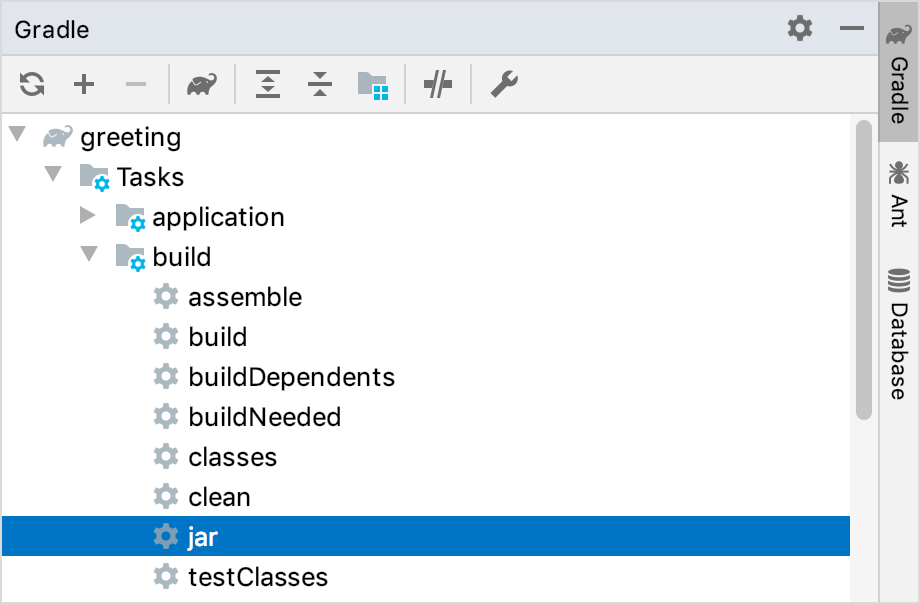Image resolution: width=920 pixels, height=604 pixels.
Task: Click the greeting project elephant icon
Action: pos(58,137)
